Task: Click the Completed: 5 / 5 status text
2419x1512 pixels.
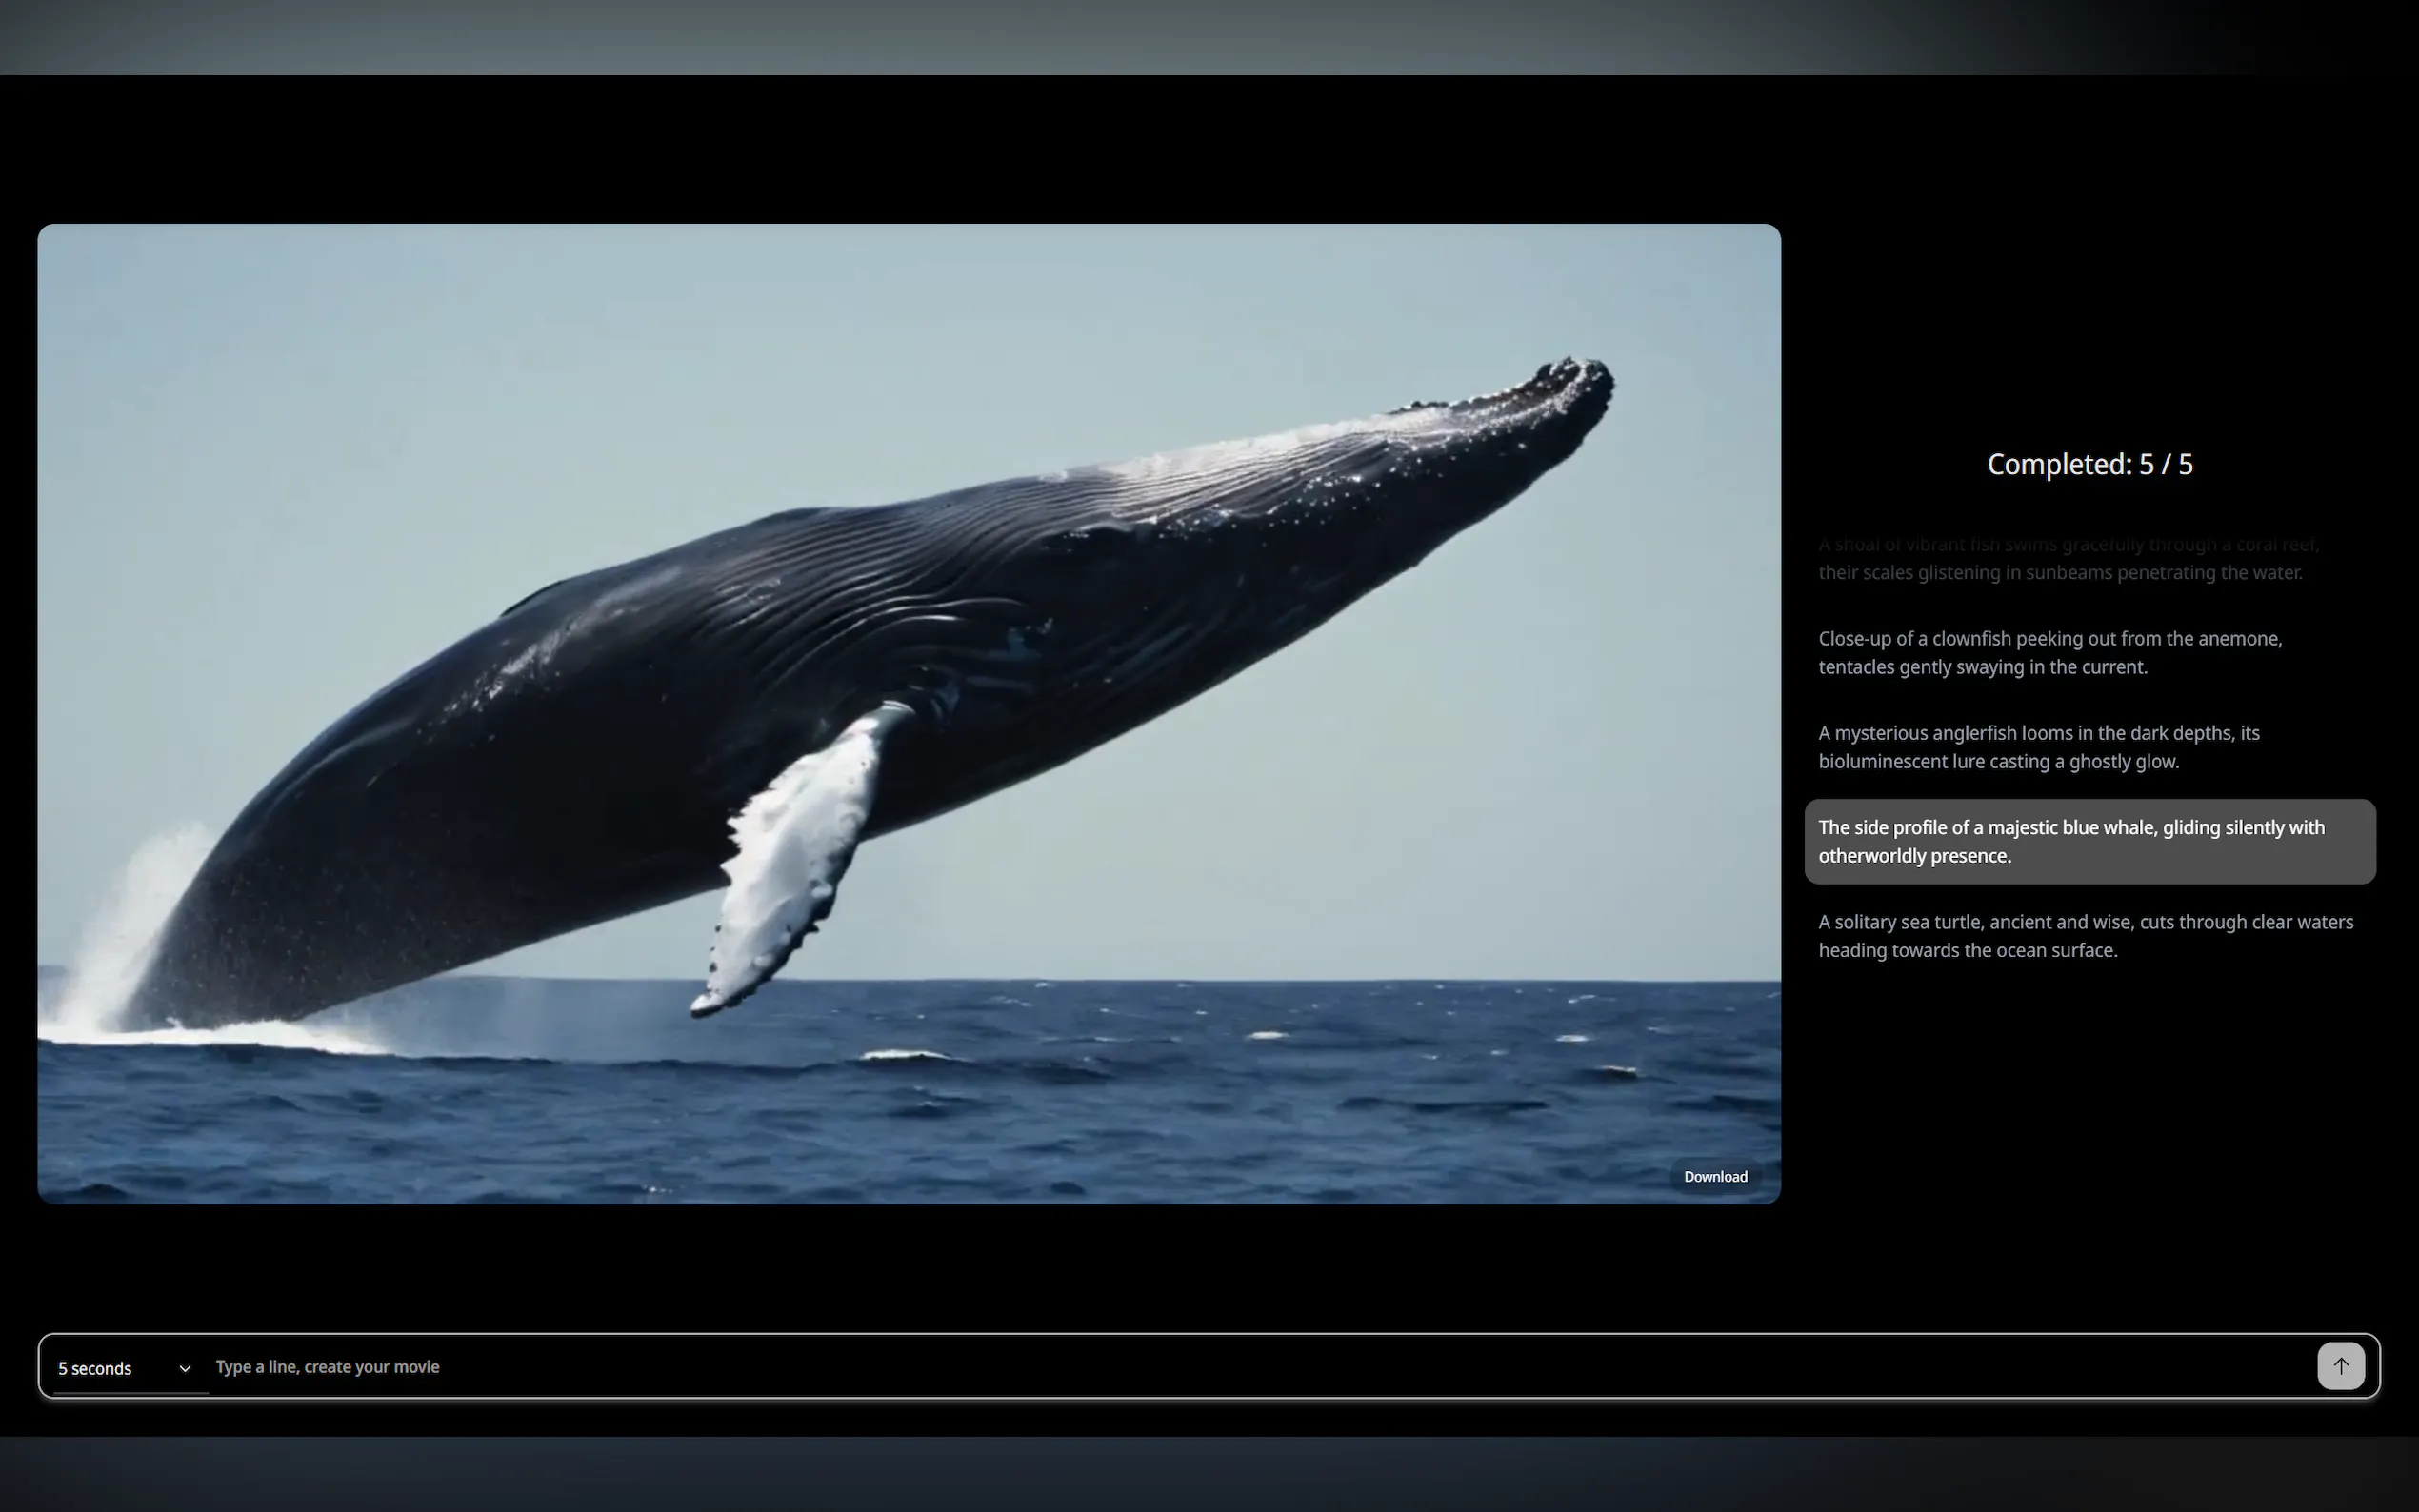Action: pos(2089,464)
